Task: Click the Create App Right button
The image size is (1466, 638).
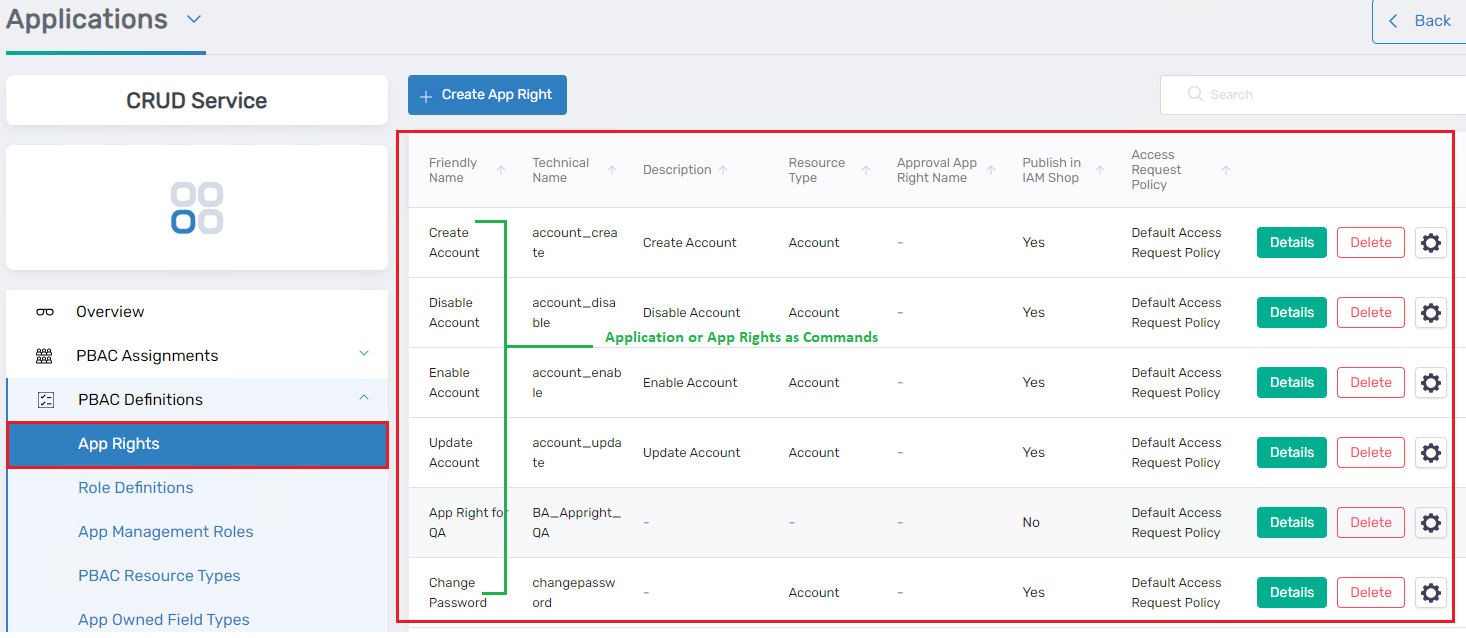Action: point(487,95)
